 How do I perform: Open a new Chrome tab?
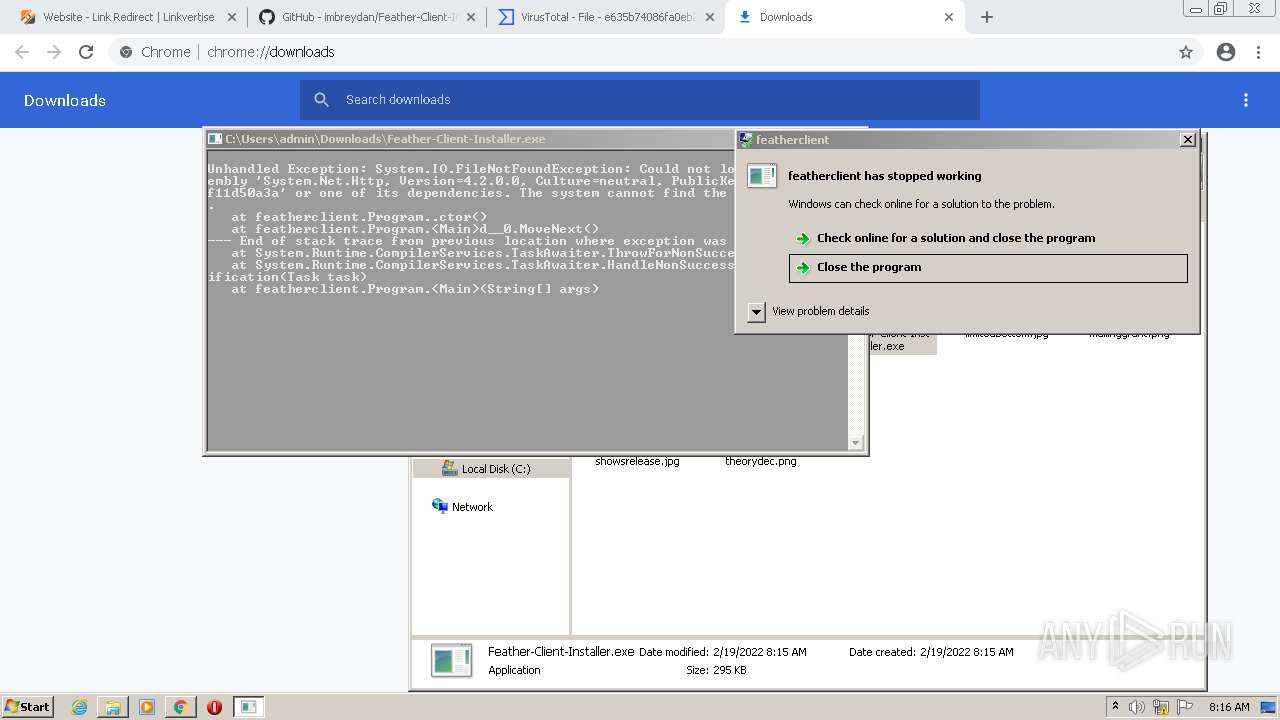(x=987, y=17)
